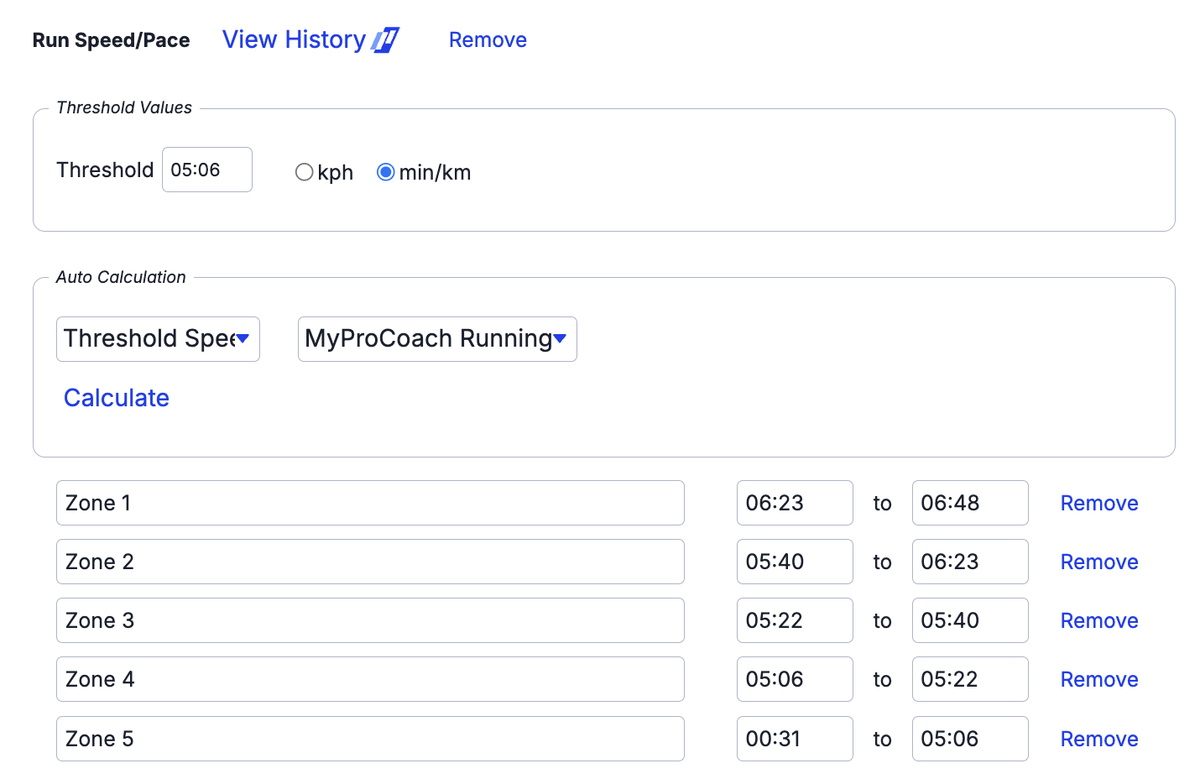1200x779 pixels.
Task: Click the View History chart icon
Action: coord(386,40)
